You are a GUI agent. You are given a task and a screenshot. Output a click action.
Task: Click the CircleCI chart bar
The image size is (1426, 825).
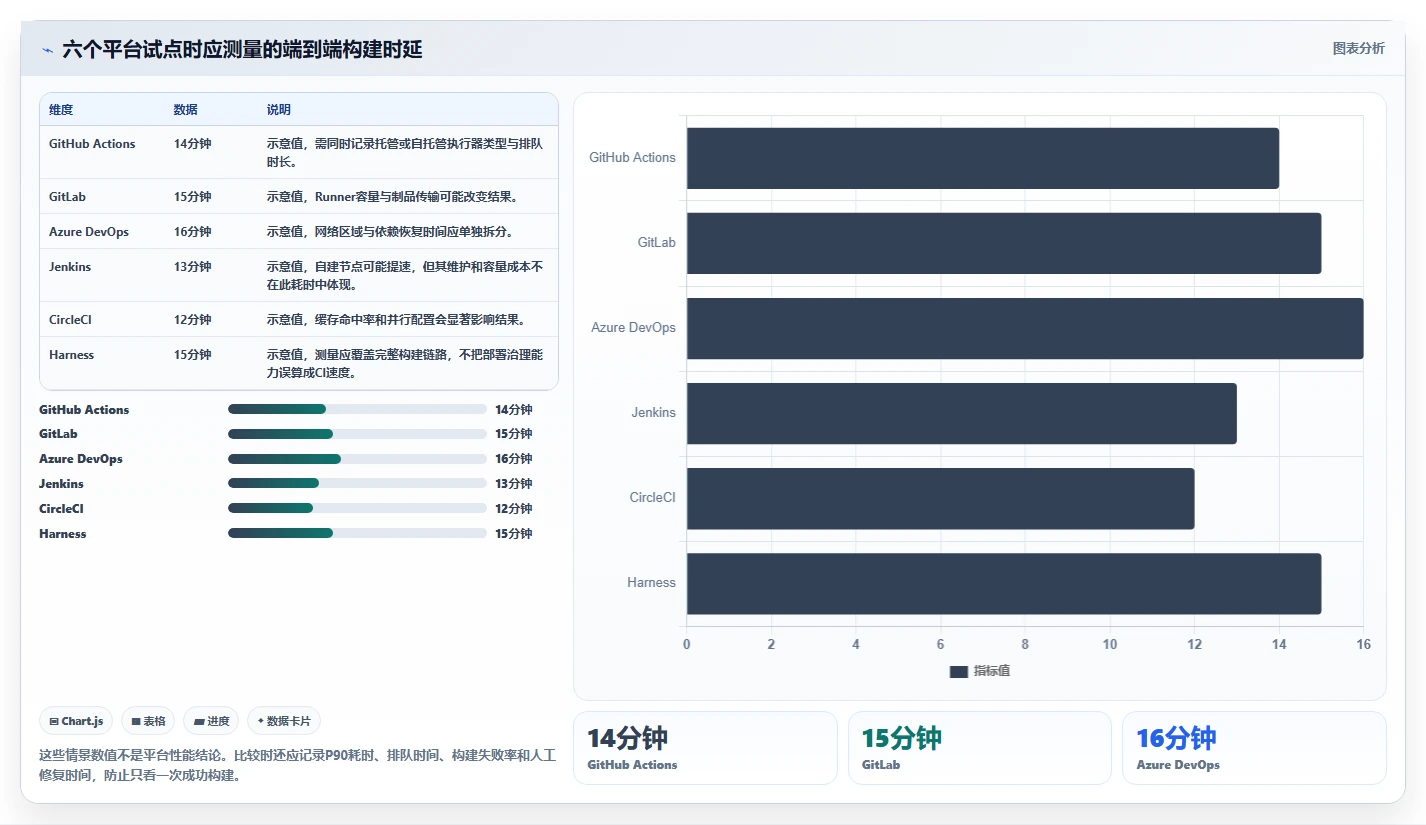[940, 498]
